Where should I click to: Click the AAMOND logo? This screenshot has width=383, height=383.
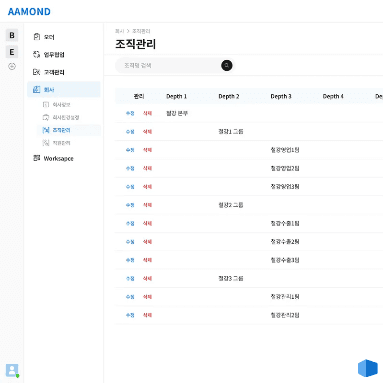coord(29,12)
